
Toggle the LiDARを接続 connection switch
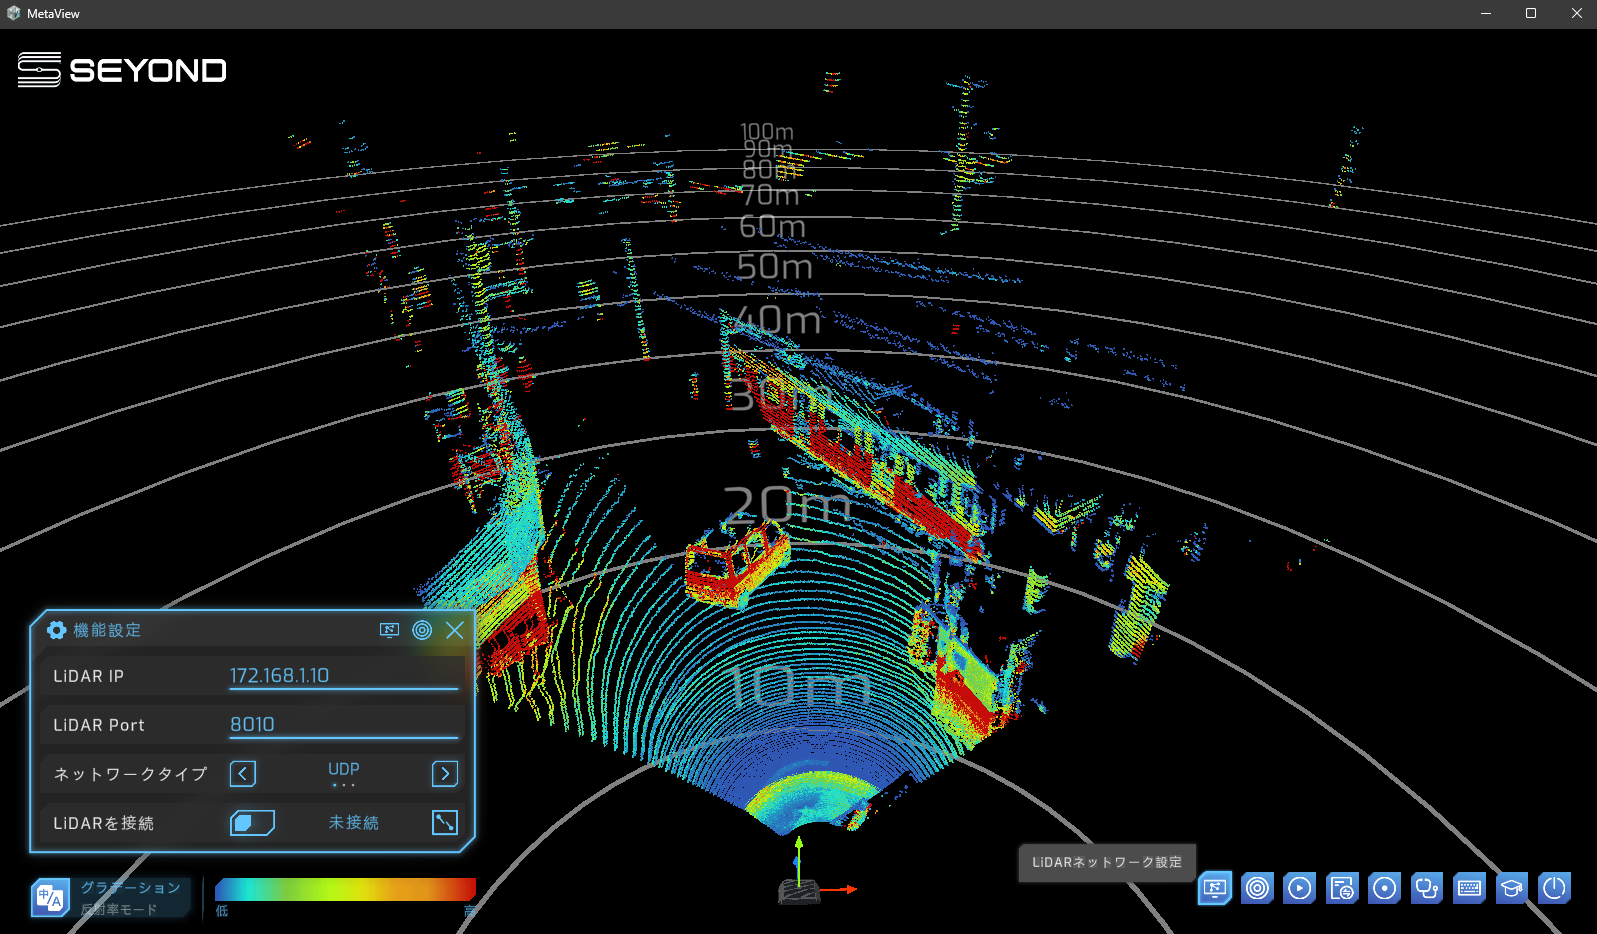pyautogui.click(x=252, y=823)
